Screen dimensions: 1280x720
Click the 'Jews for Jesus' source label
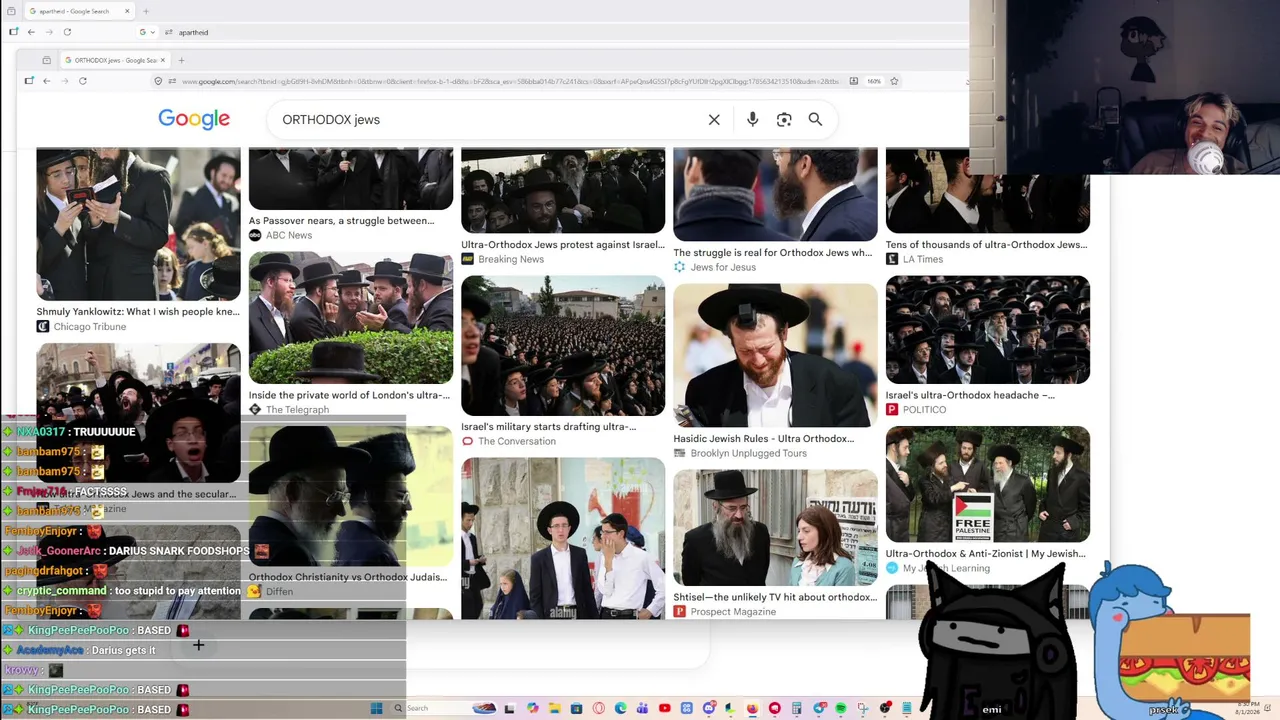723,268
